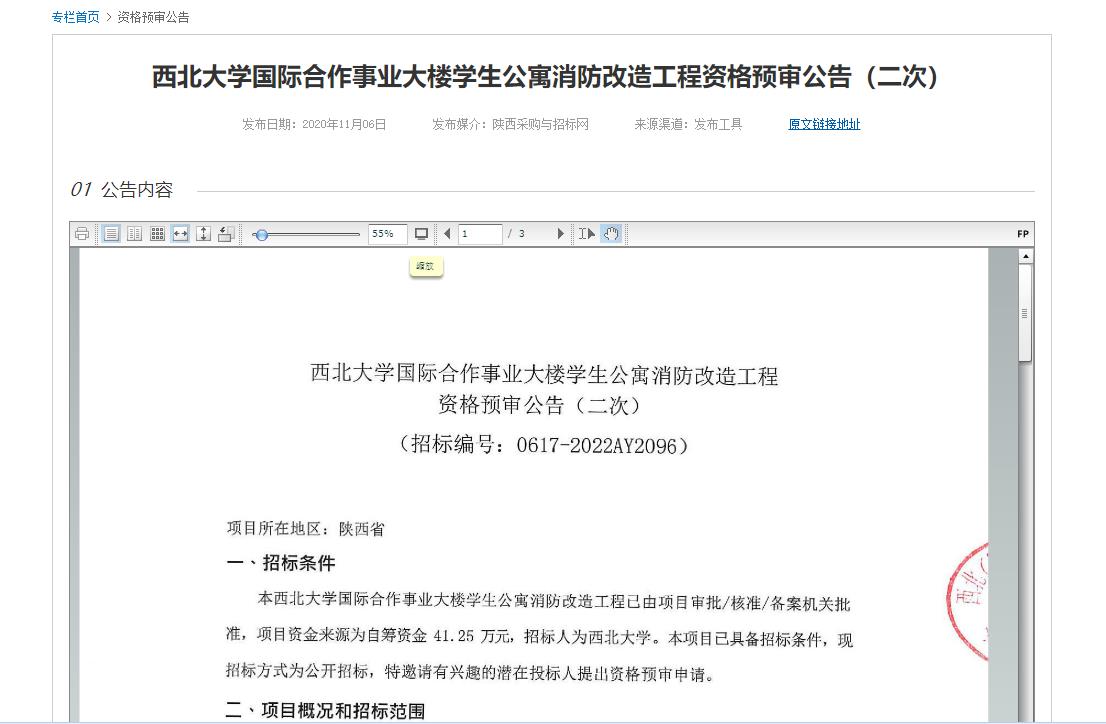Click the 资格预审公告 breadcrumb item
The image size is (1106, 724).
point(153,17)
